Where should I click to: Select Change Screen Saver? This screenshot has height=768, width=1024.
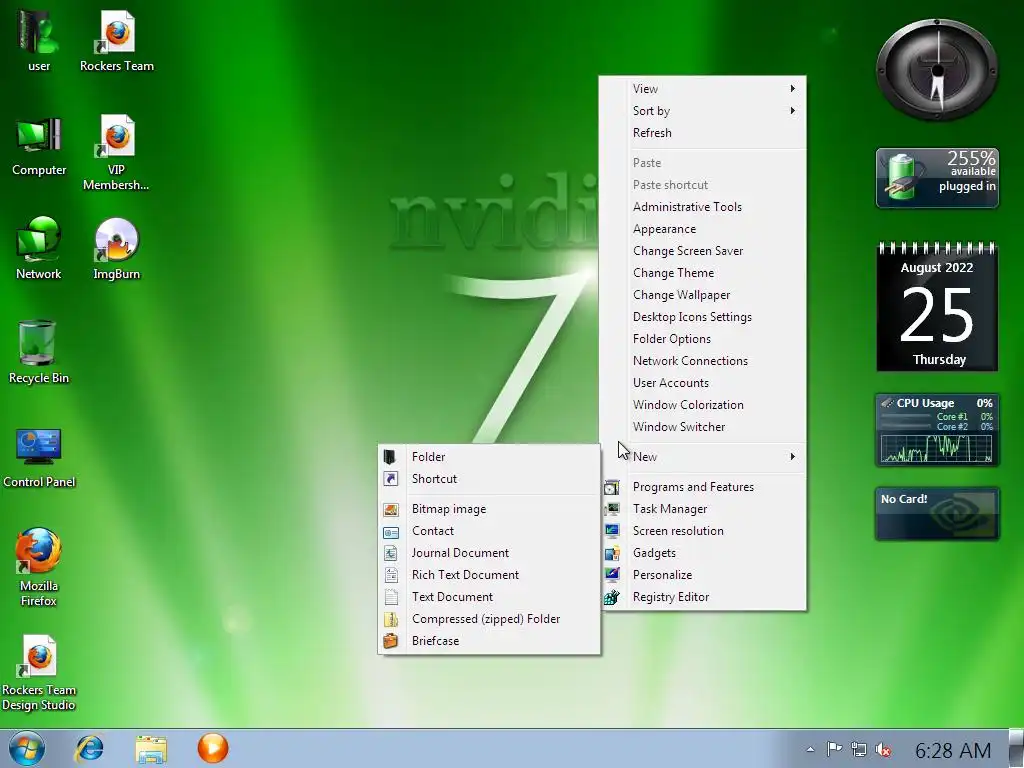tap(703, 251)
